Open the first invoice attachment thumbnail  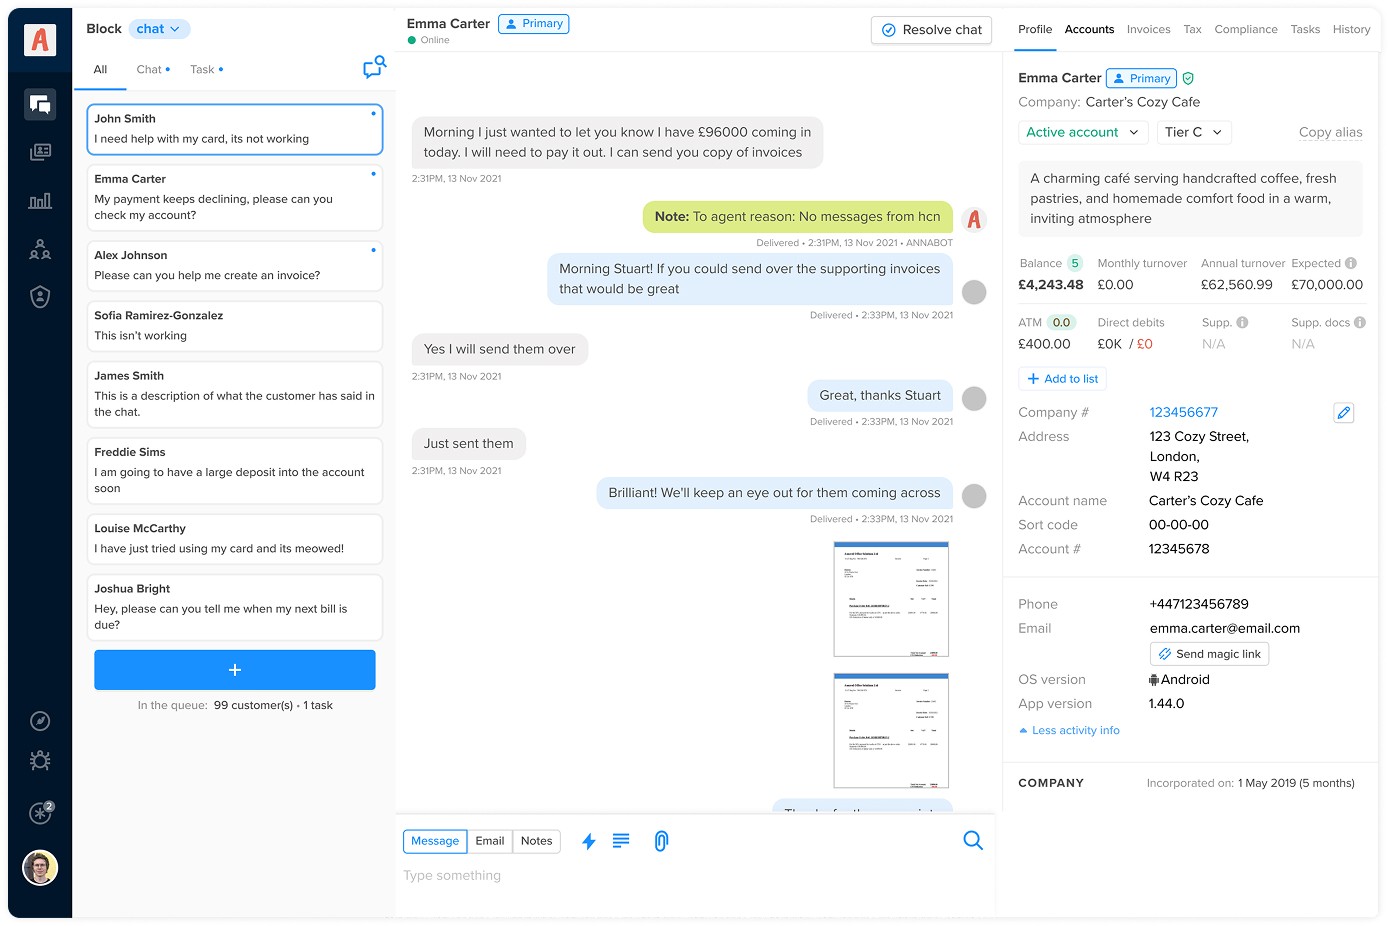[891, 599]
